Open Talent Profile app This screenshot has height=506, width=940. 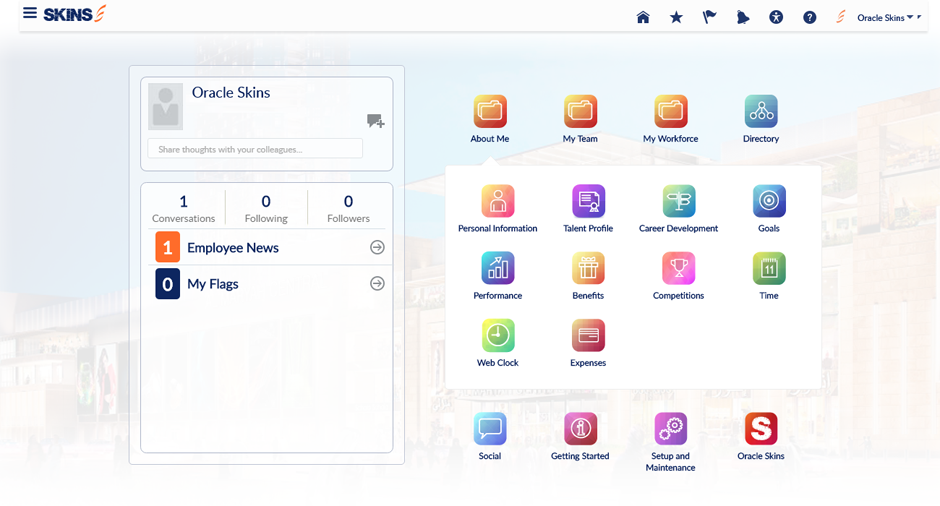point(588,202)
